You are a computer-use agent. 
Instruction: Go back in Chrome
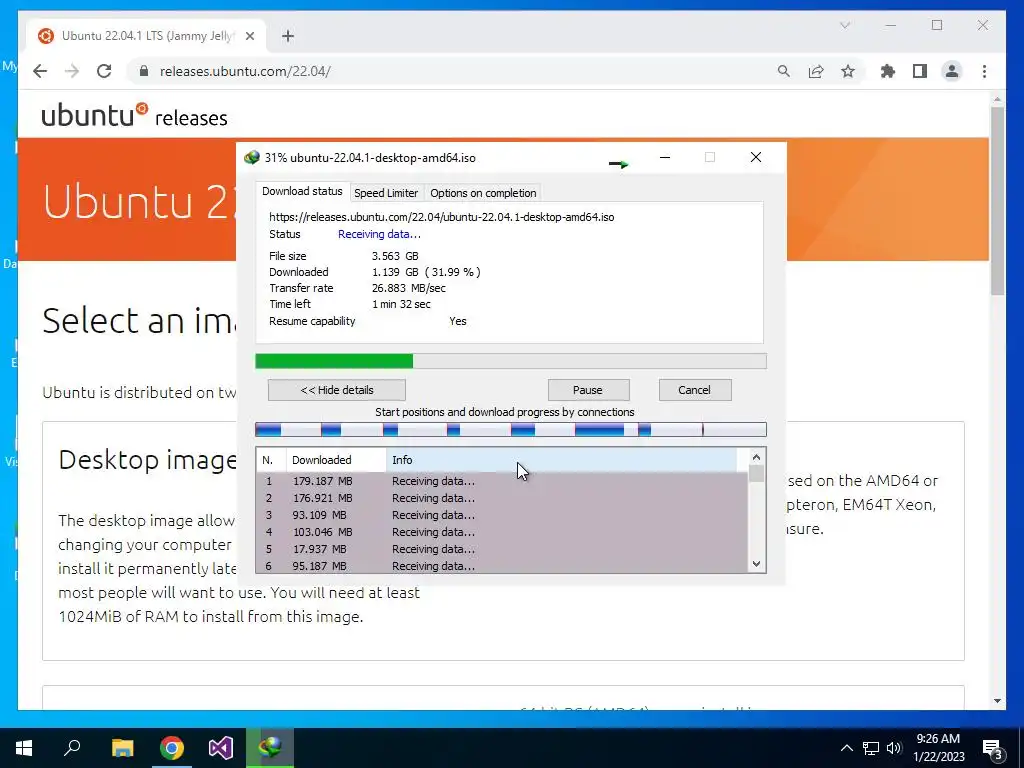40,71
